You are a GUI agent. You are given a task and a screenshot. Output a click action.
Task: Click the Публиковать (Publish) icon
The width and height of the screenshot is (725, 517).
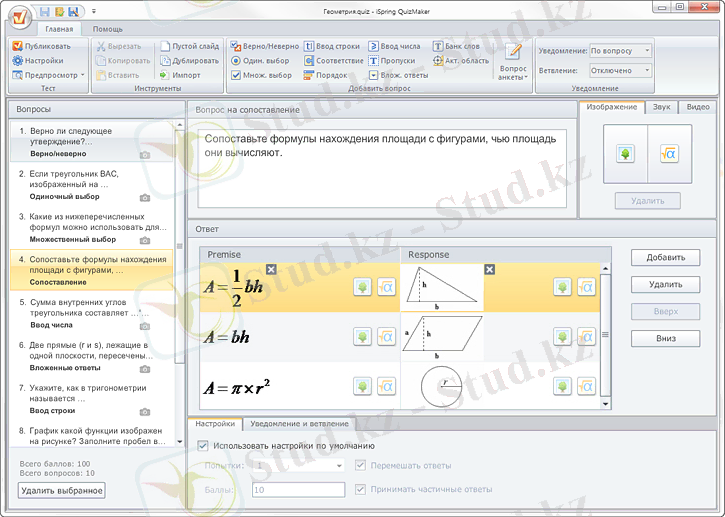pyautogui.click(x=18, y=46)
